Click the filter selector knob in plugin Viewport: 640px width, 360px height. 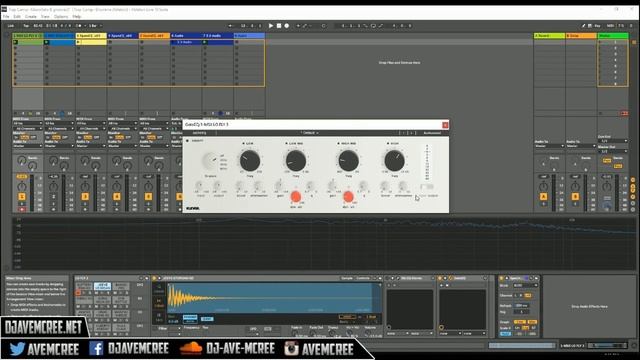tap(210, 161)
